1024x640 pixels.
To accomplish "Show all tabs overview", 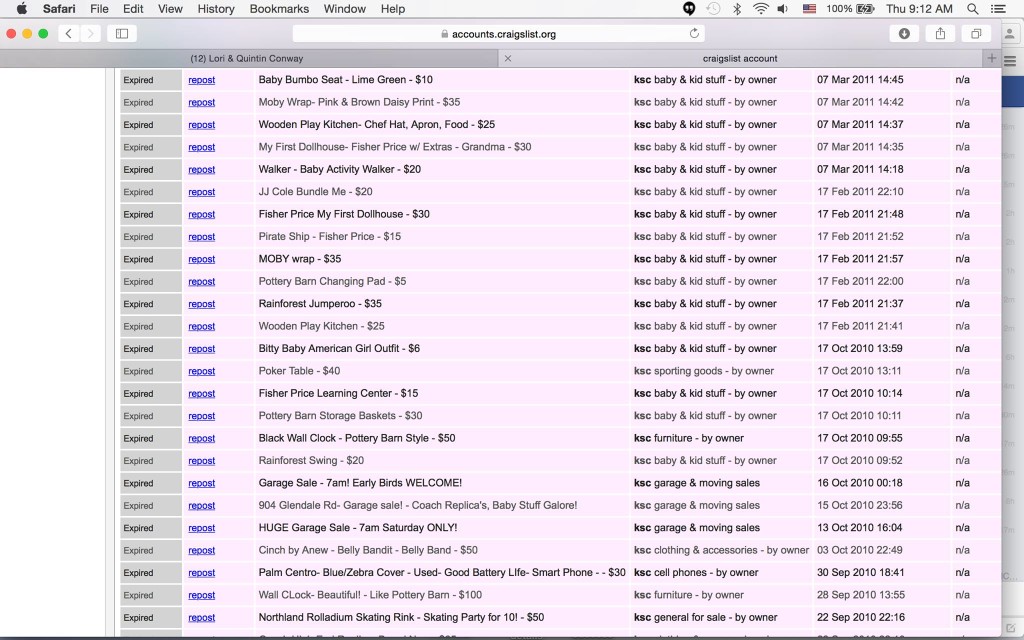I will point(976,33).
